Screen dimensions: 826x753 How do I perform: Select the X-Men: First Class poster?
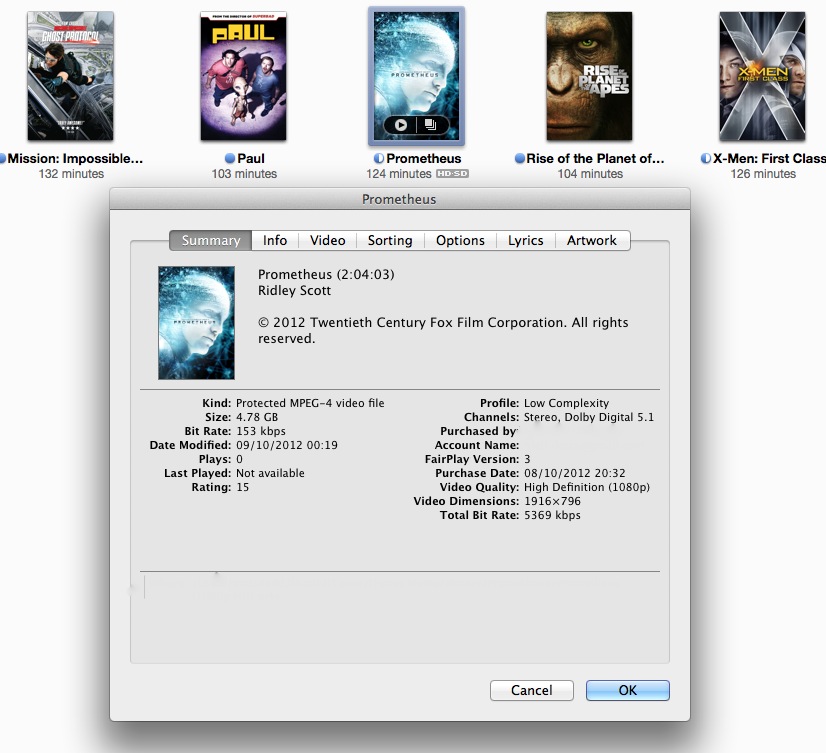pos(762,76)
